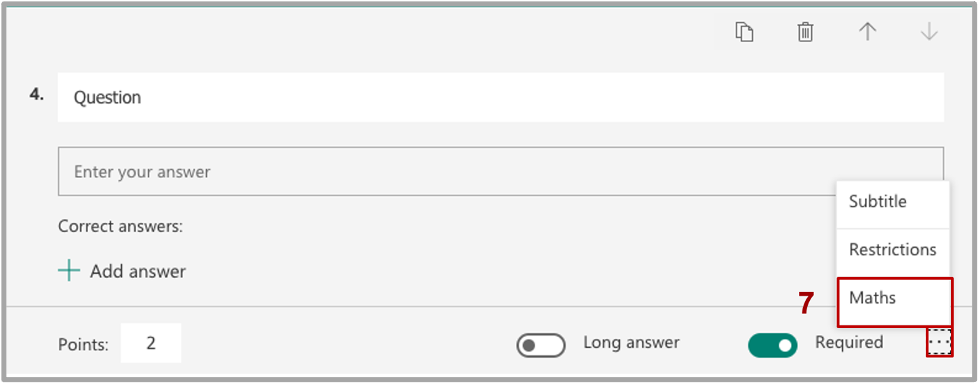This screenshot has width=979, height=383.
Task: Click the Long answer label text
Action: pyautogui.click(x=631, y=342)
